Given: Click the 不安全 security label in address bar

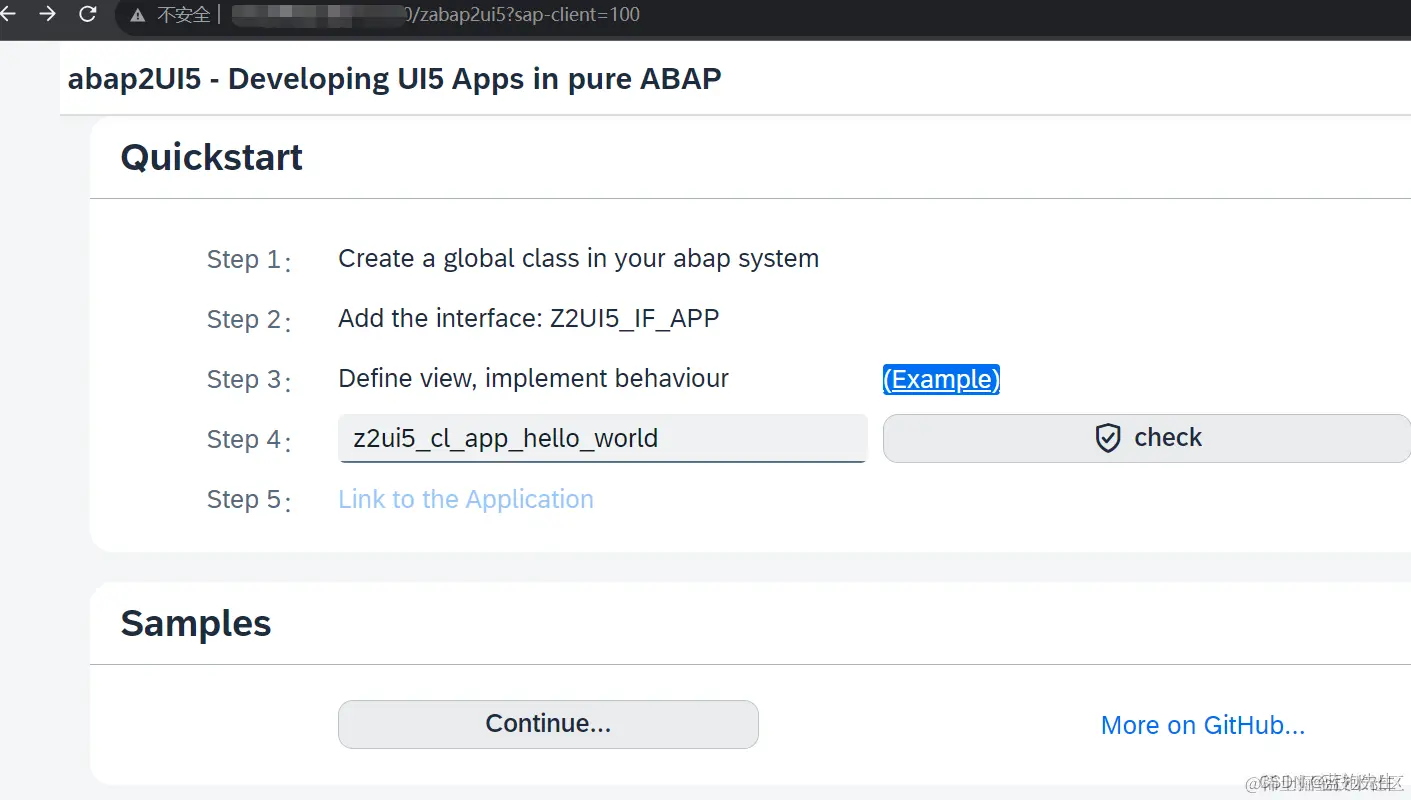Looking at the screenshot, I should [183, 15].
